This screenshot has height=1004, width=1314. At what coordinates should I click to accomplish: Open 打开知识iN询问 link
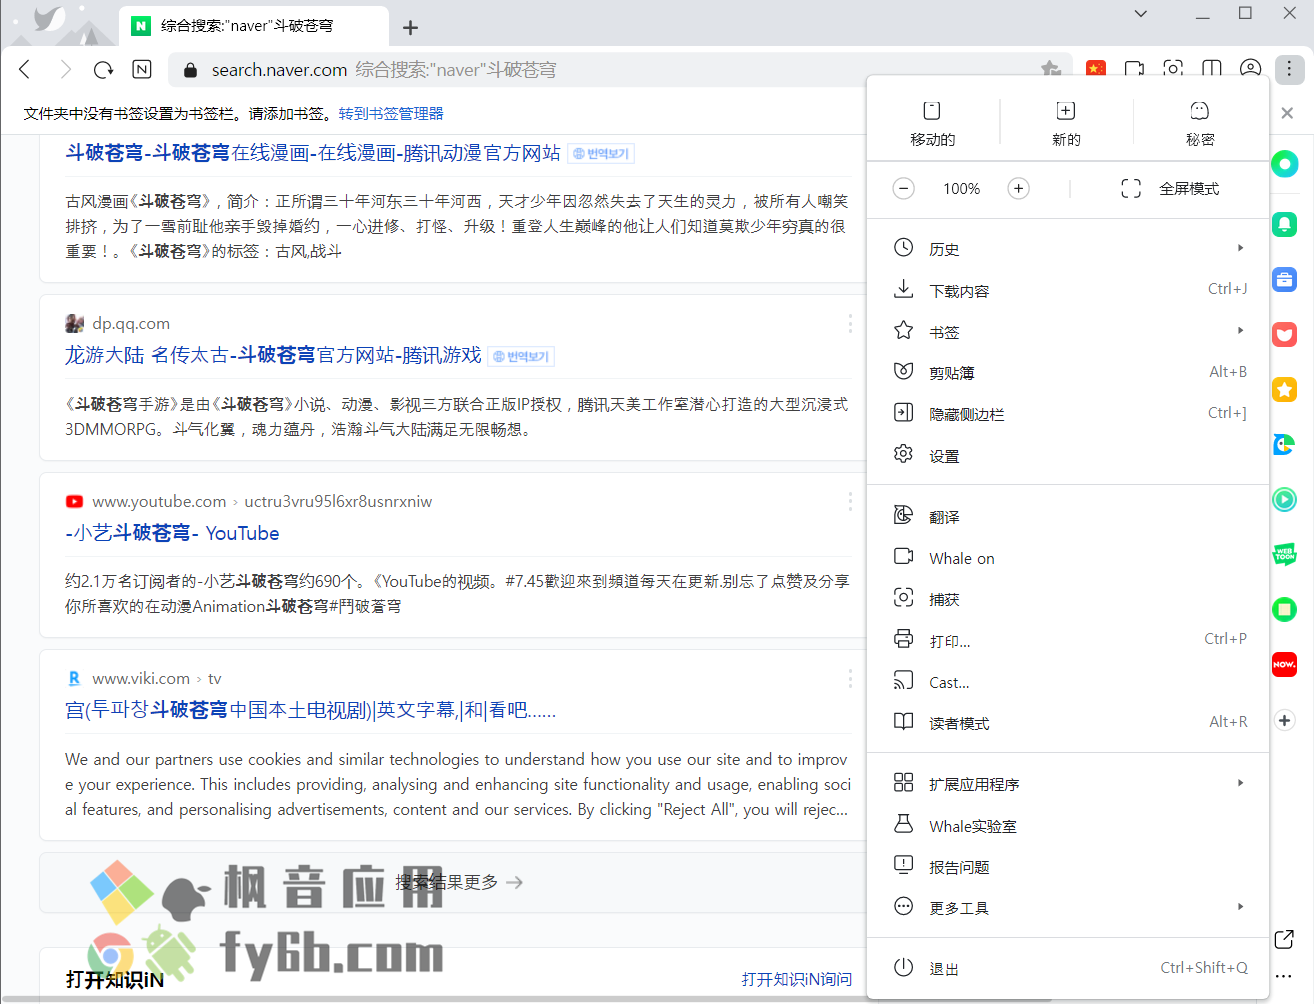click(x=797, y=979)
